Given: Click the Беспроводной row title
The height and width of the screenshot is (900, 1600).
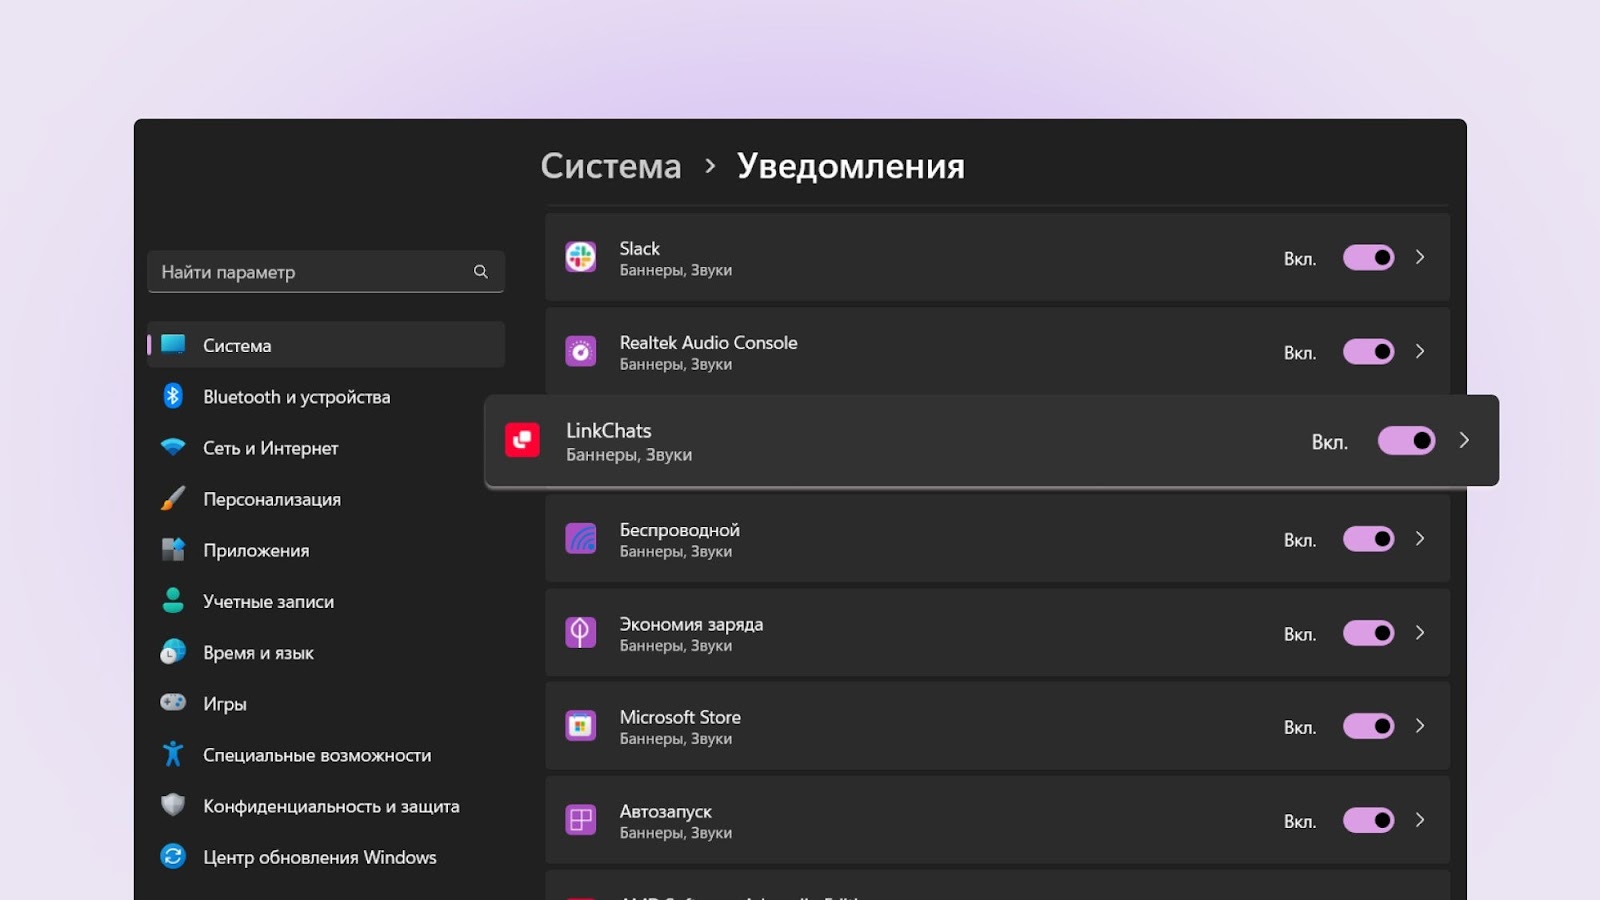Looking at the screenshot, I should click(x=679, y=530).
